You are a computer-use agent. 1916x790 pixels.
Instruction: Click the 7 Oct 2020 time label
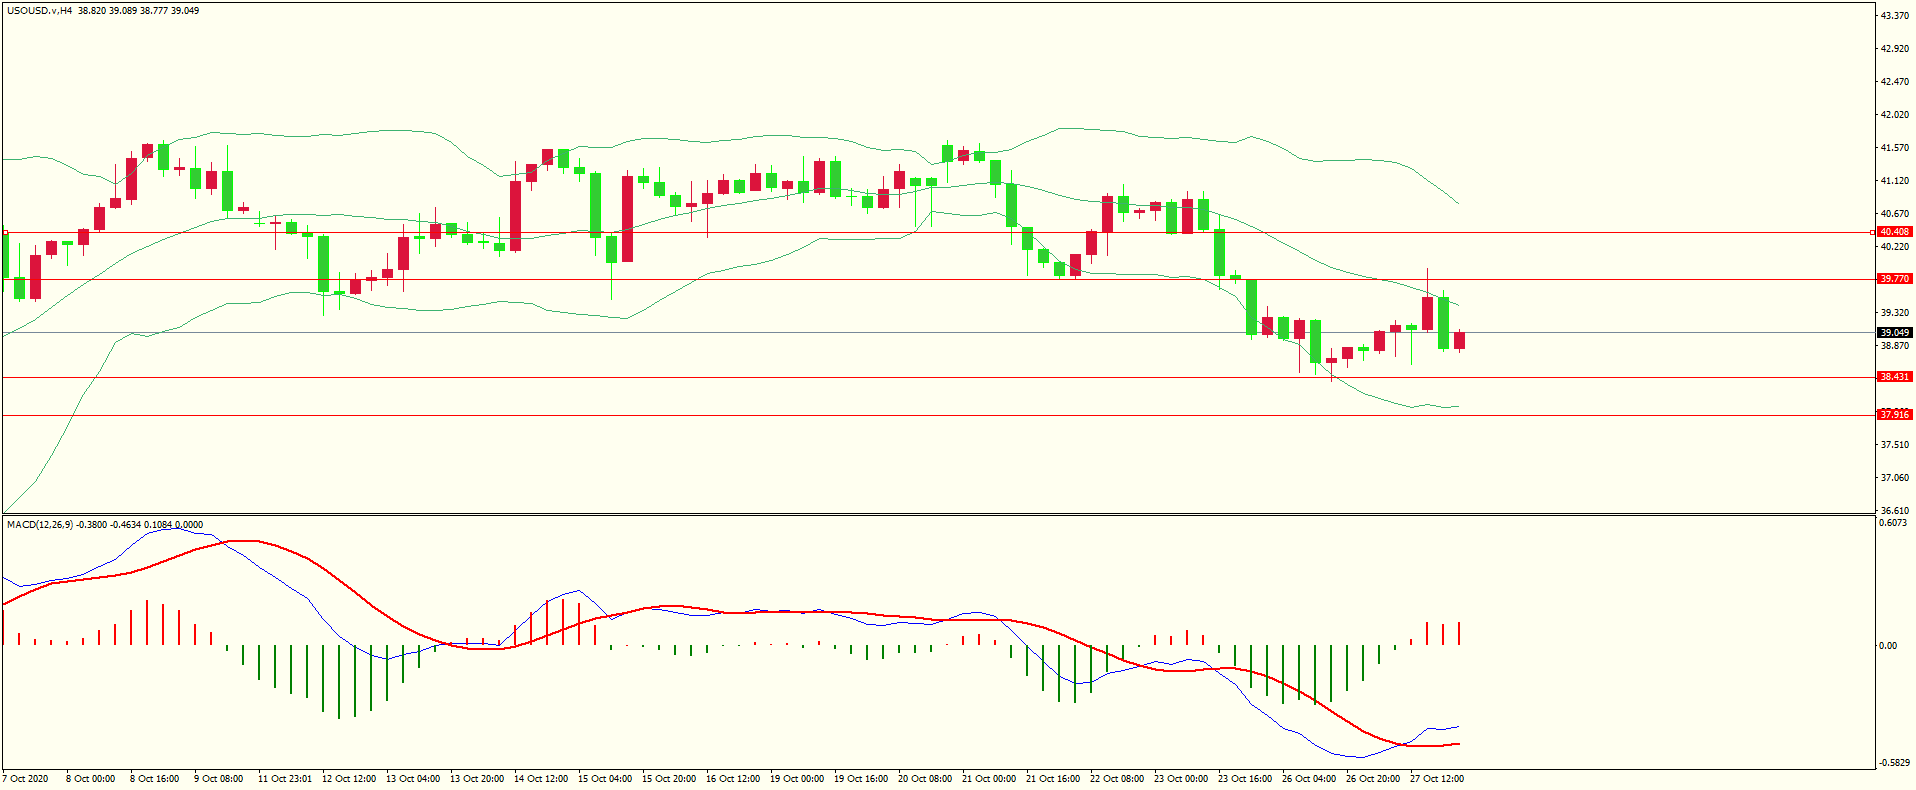click(26, 779)
